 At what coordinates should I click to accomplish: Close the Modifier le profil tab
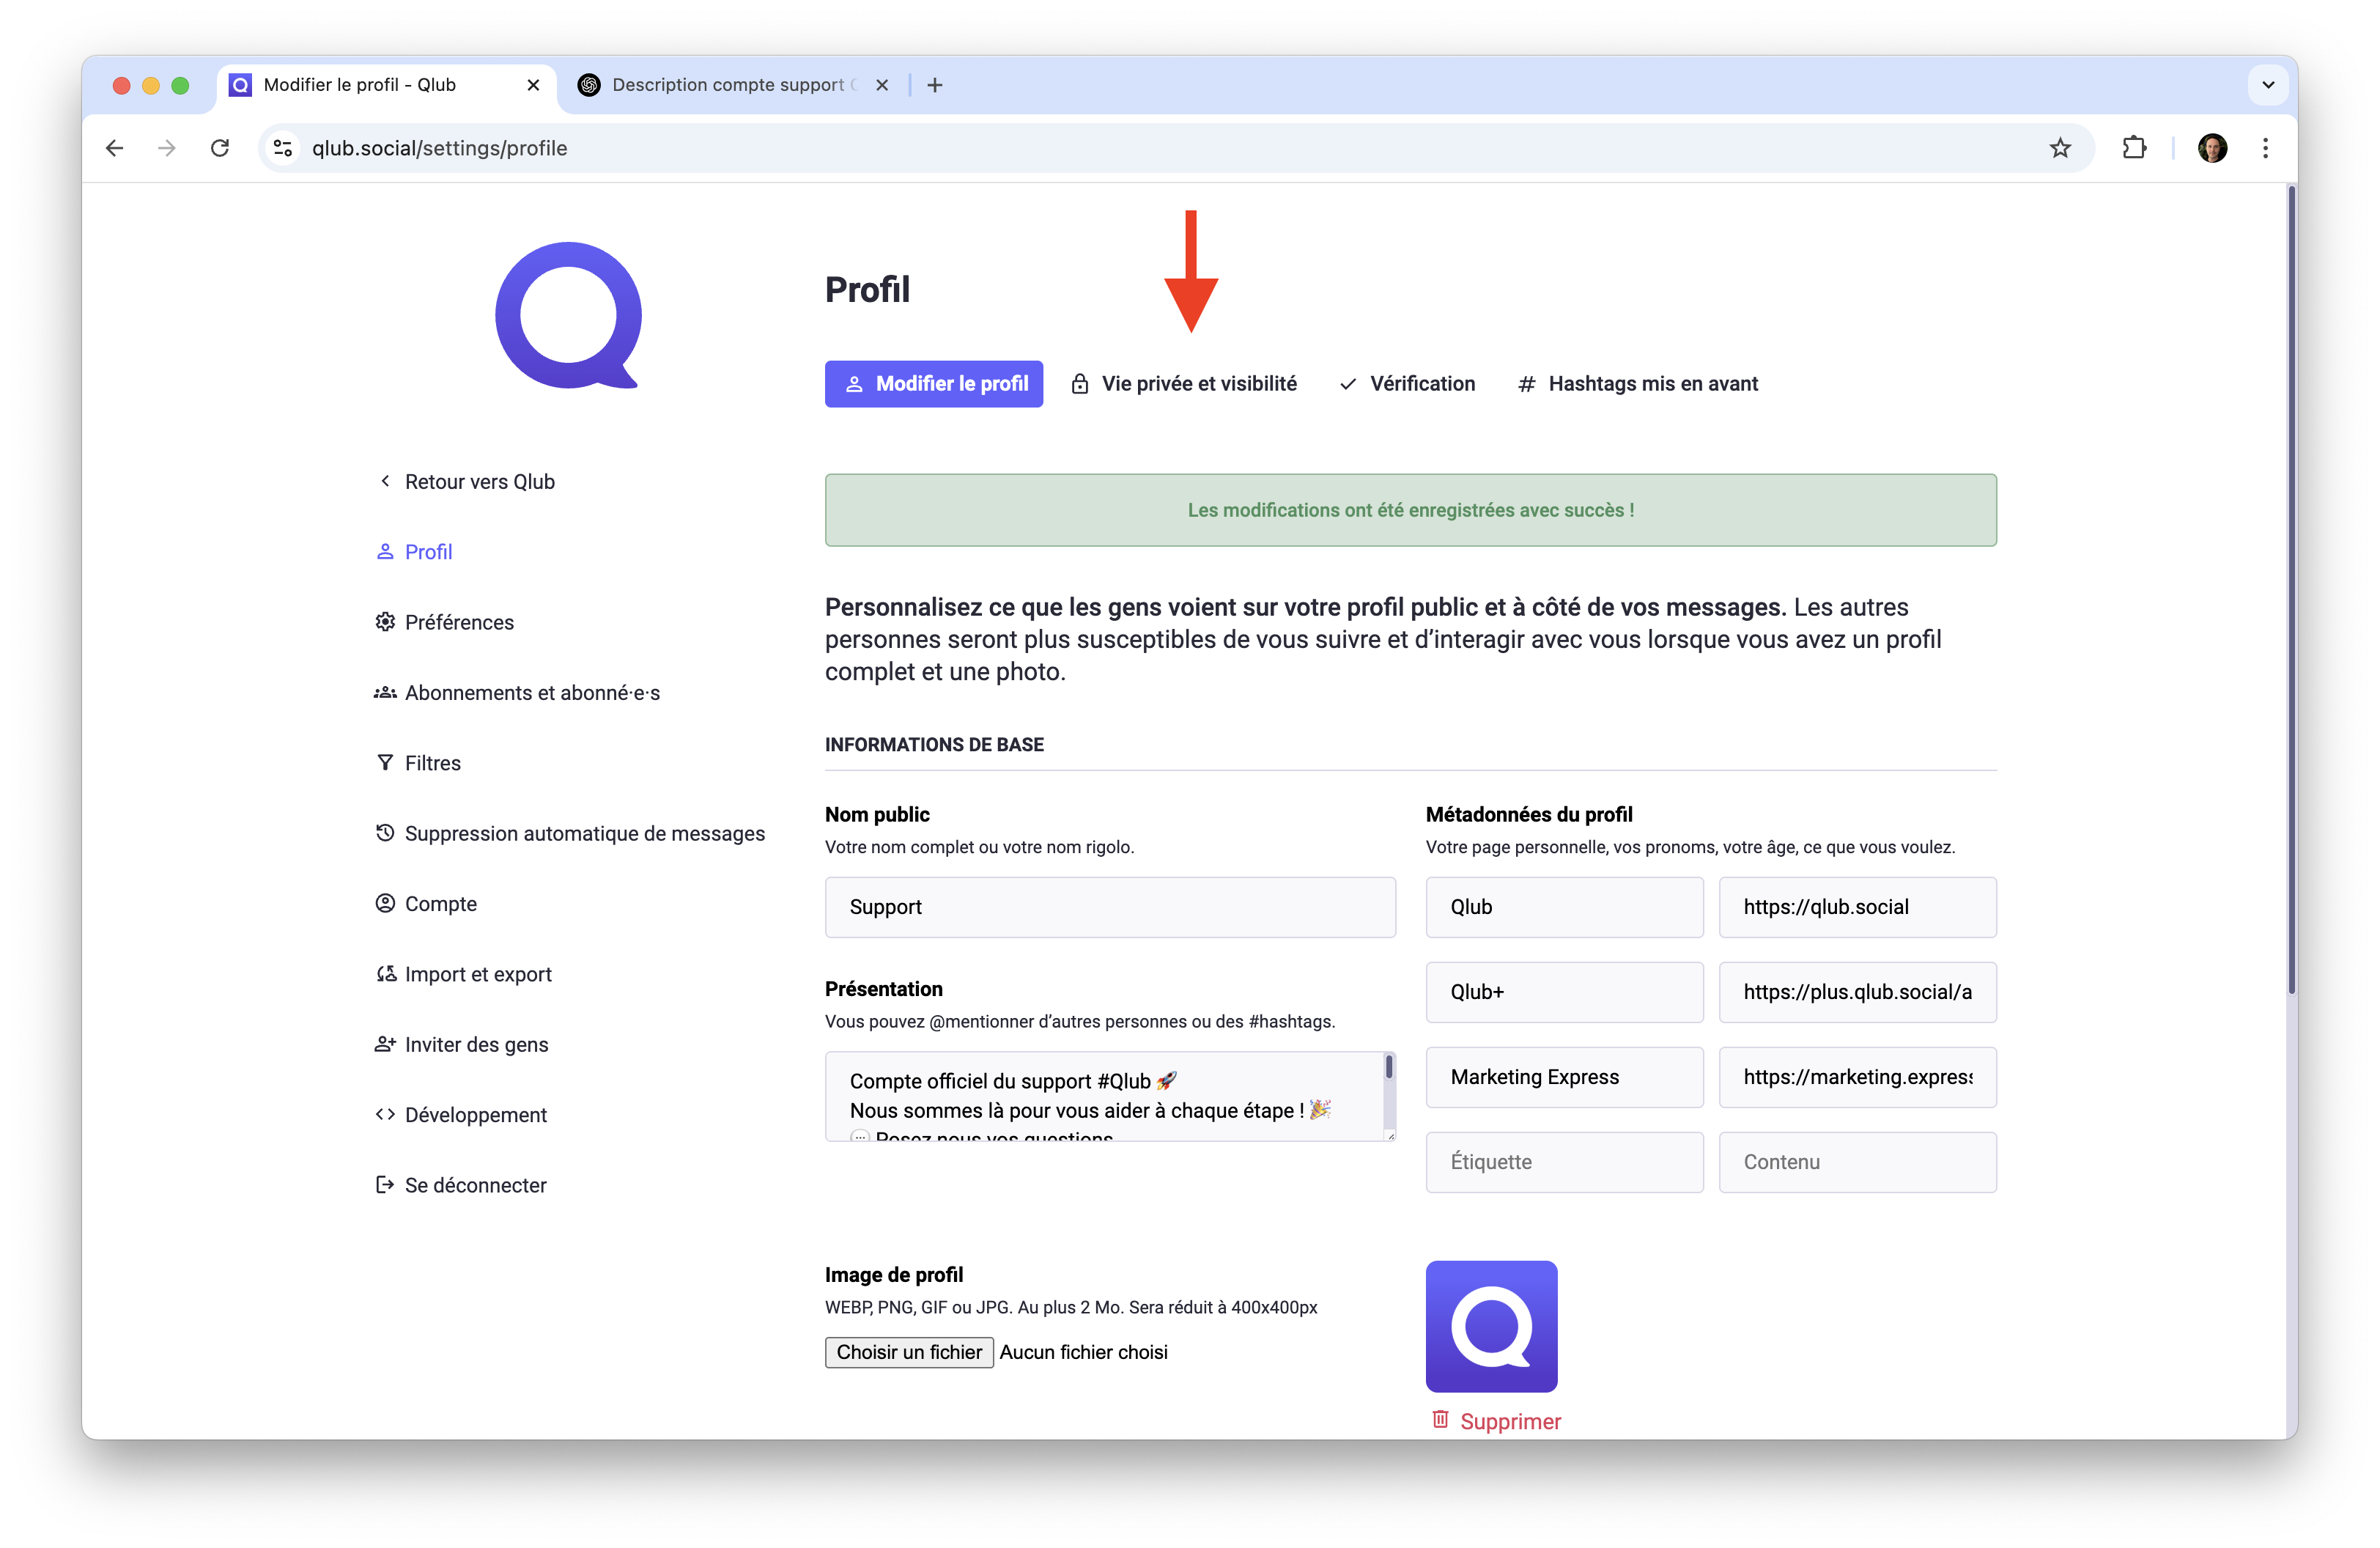click(533, 85)
